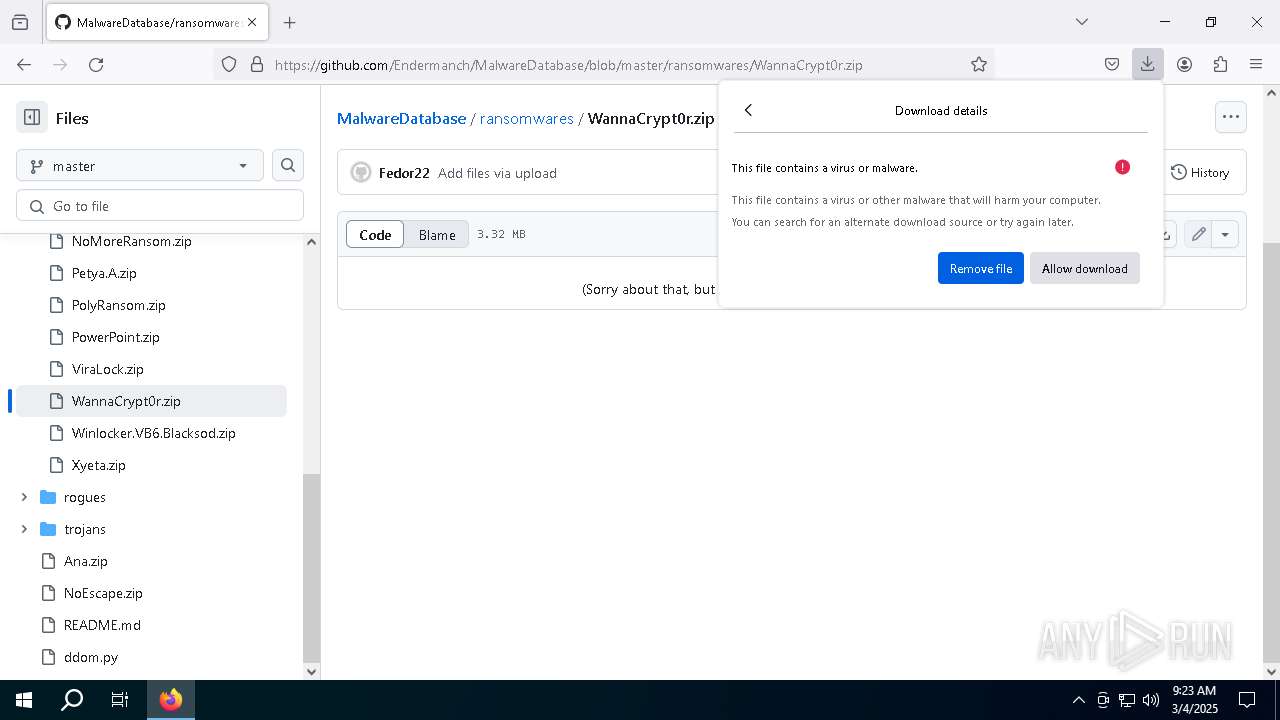The image size is (1280, 720).
Task: Open Winlocker.VB6.Blacksod.zip file
Action: (153, 433)
